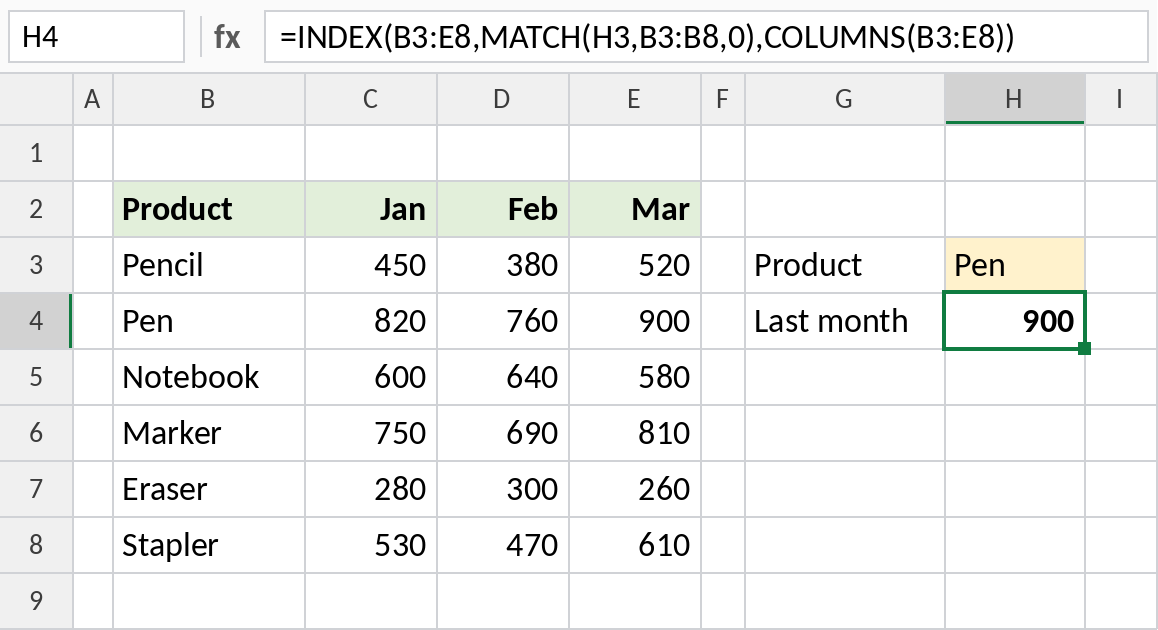Click the Name Box showing H4
The image size is (1158, 630).
click(x=96, y=36)
